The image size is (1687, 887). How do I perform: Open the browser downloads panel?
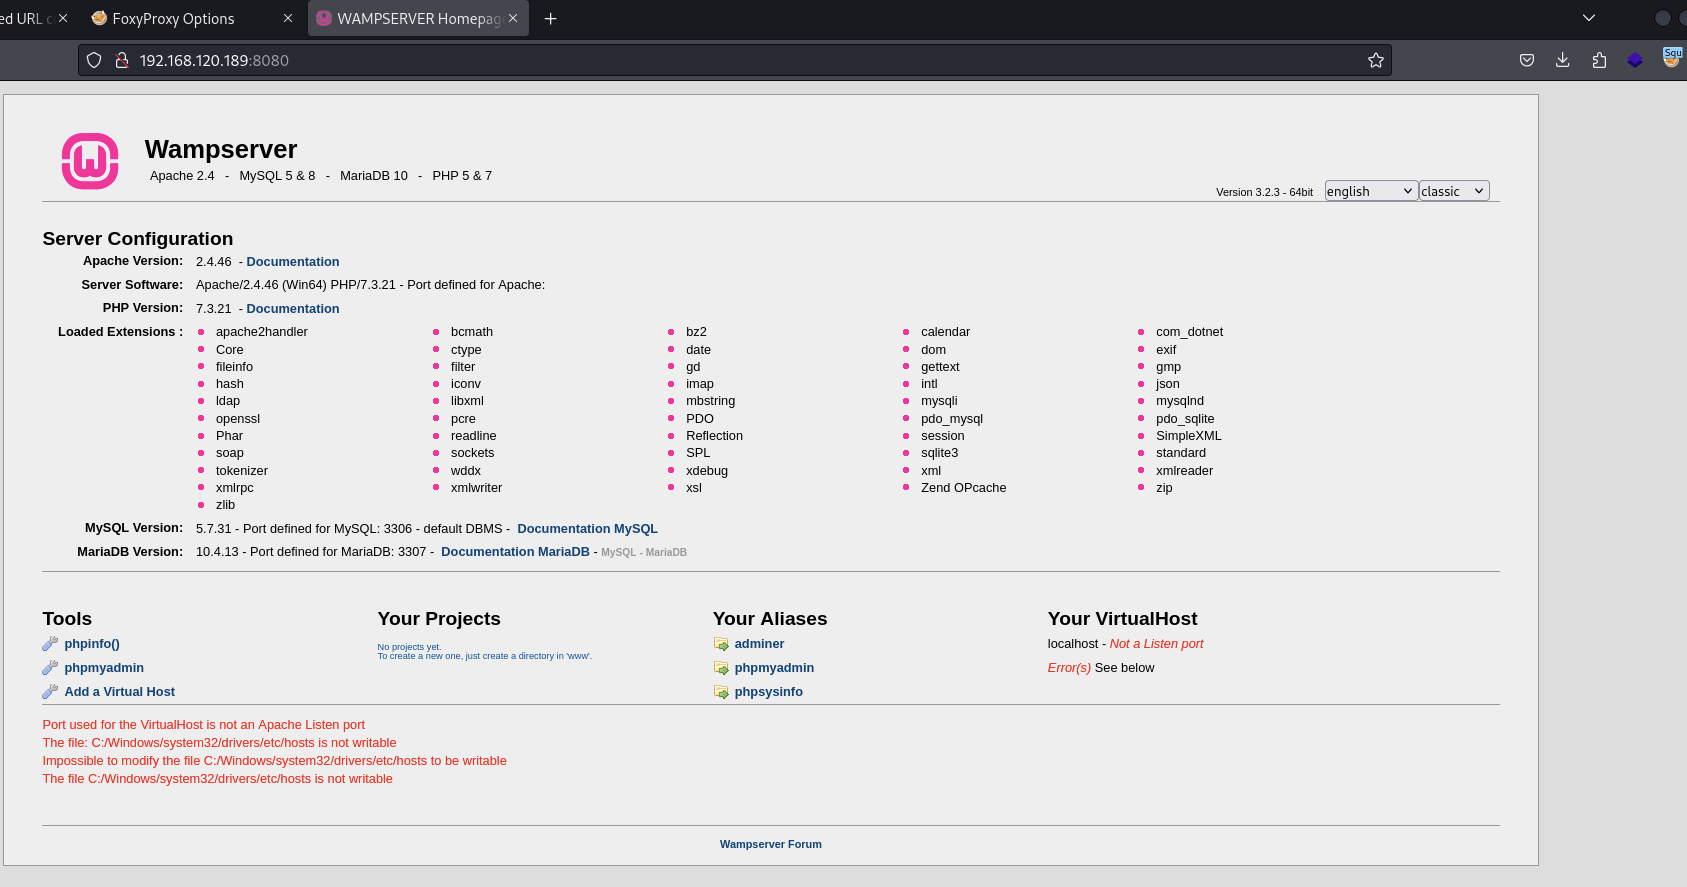point(1562,60)
